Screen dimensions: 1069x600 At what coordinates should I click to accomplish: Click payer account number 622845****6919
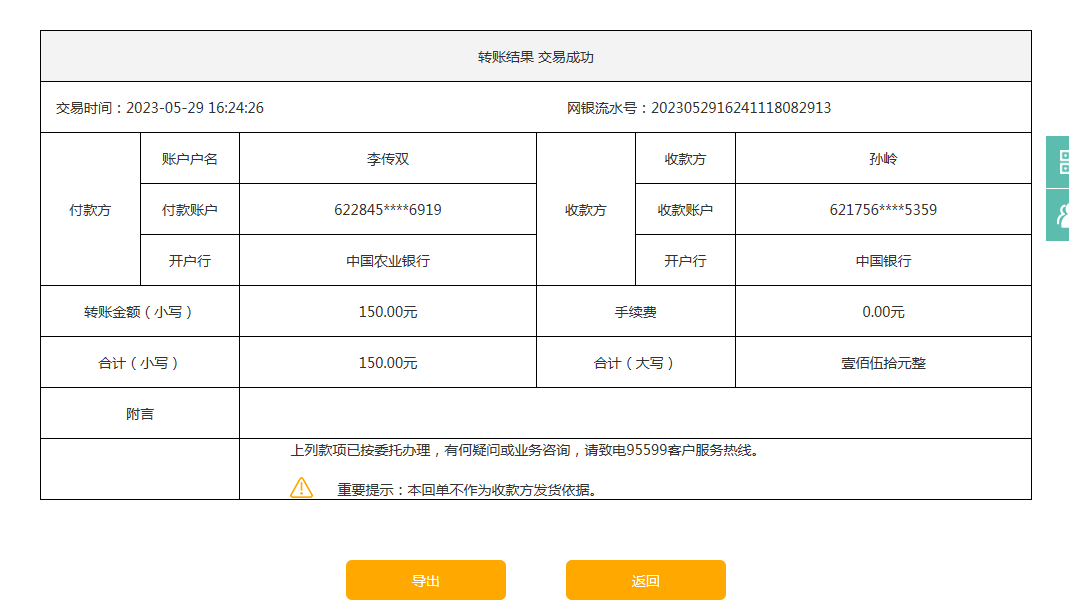click(x=388, y=210)
